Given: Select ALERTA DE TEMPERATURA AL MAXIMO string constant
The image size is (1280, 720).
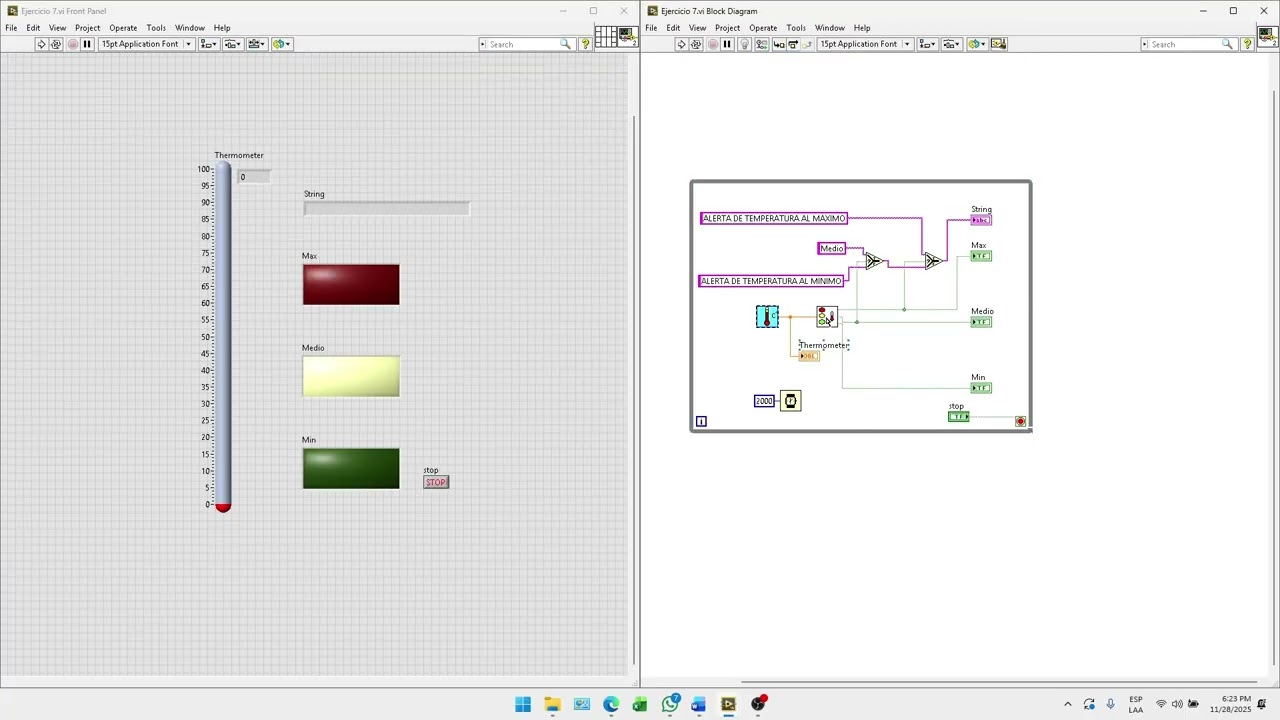Looking at the screenshot, I should coord(774,218).
